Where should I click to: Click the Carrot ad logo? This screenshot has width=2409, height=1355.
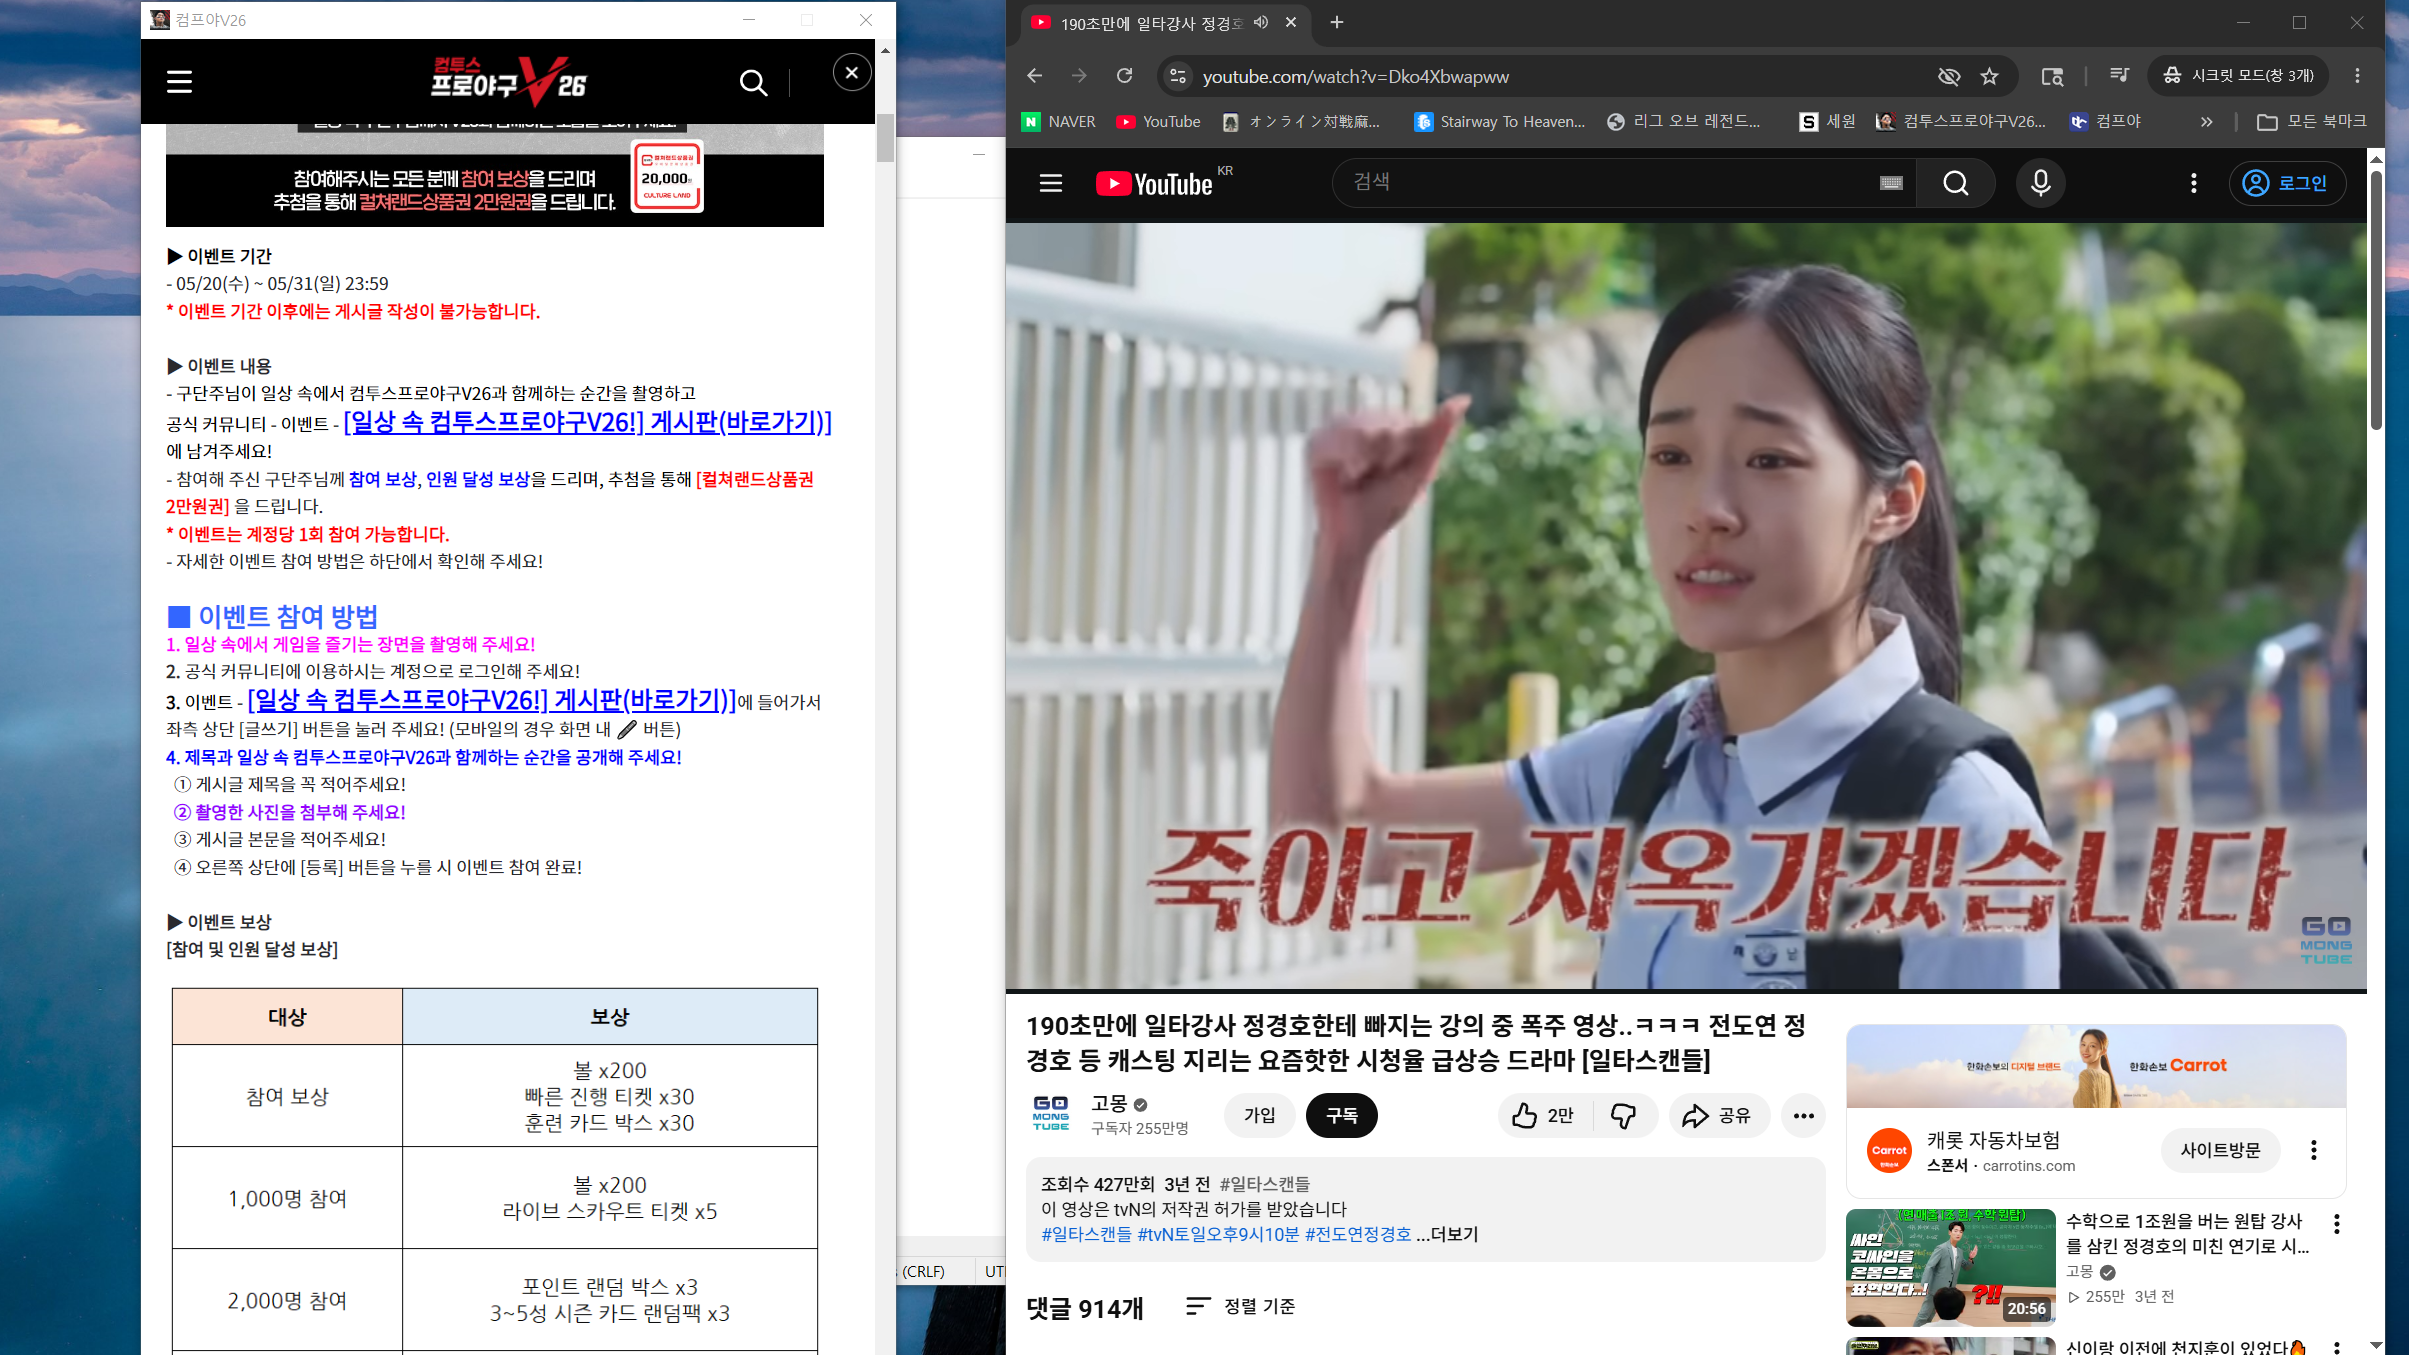pyautogui.click(x=1889, y=1150)
